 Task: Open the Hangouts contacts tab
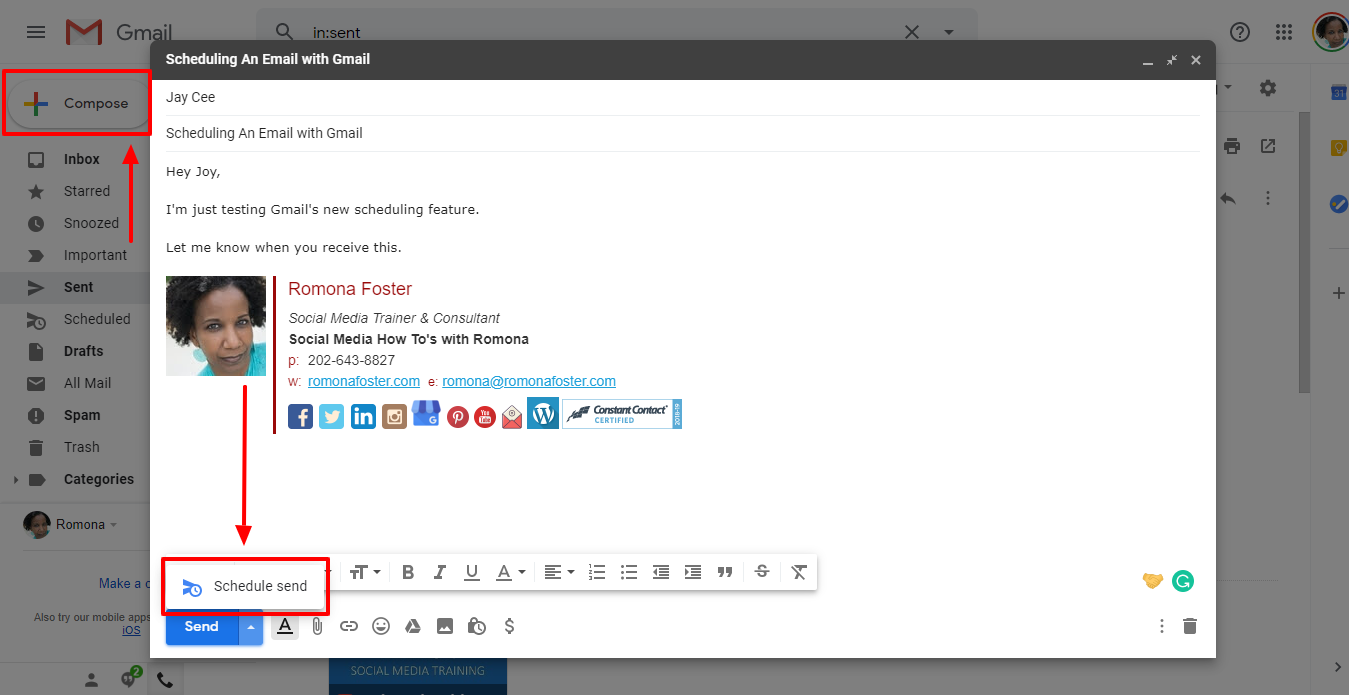point(91,680)
